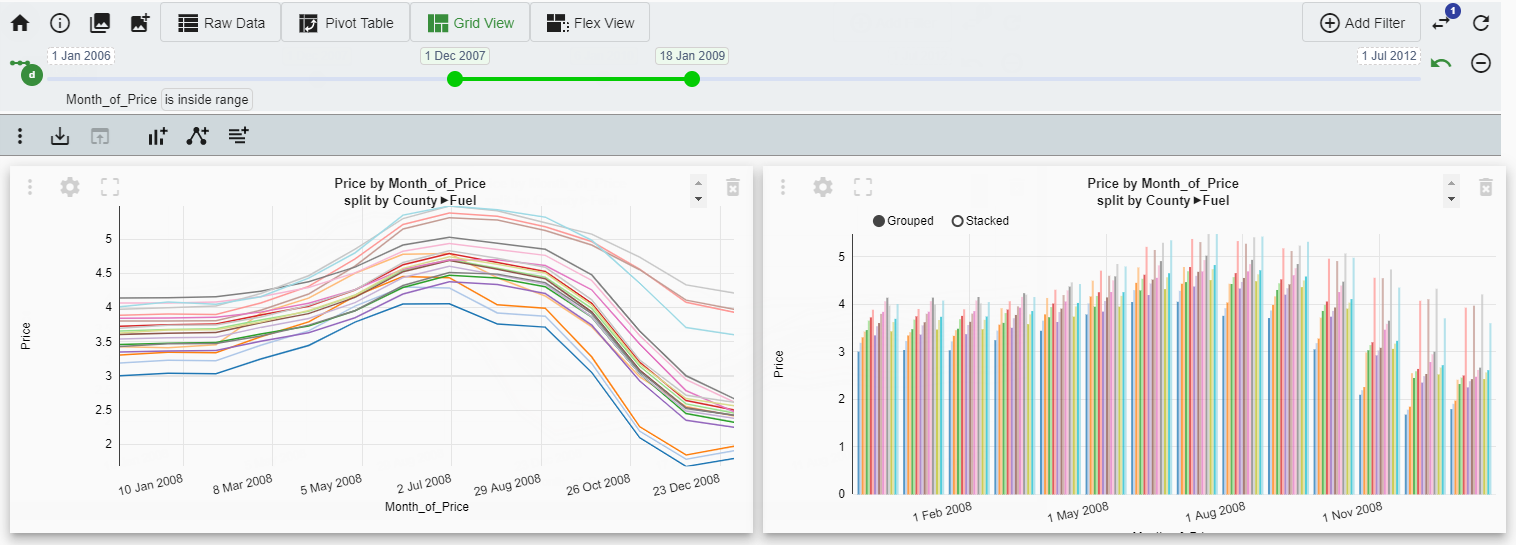The width and height of the screenshot is (1516, 545).
Task: Open the image gallery icon
Action: pyautogui.click(x=100, y=22)
